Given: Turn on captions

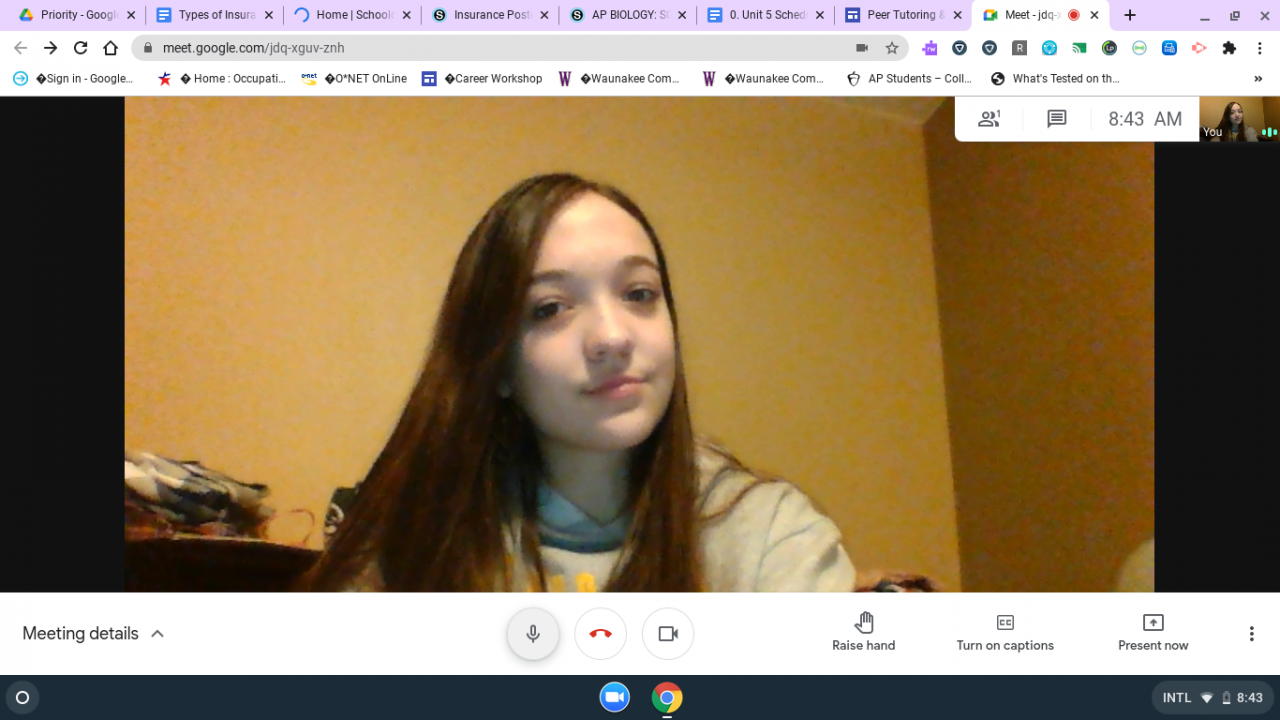Looking at the screenshot, I should click(x=1005, y=633).
